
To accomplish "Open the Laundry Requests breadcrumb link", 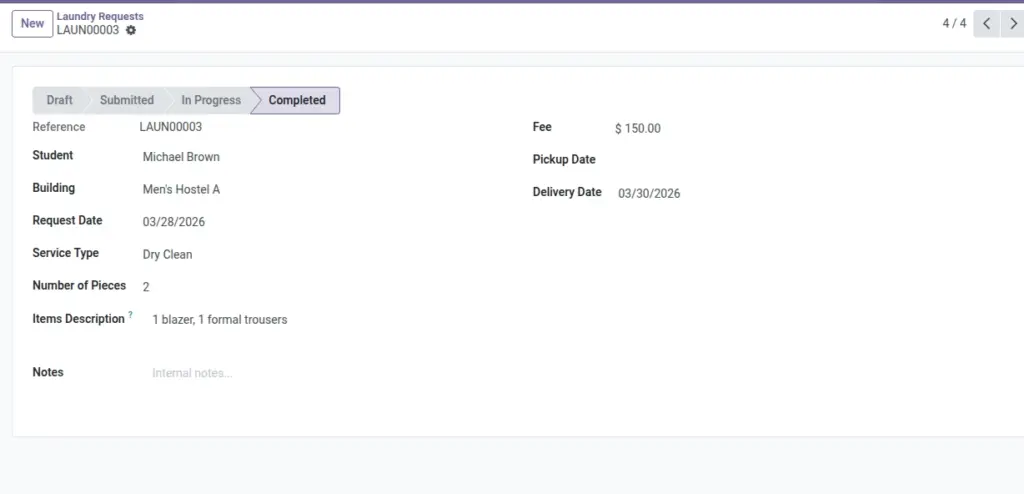I will pyautogui.click(x=100, y=16).
